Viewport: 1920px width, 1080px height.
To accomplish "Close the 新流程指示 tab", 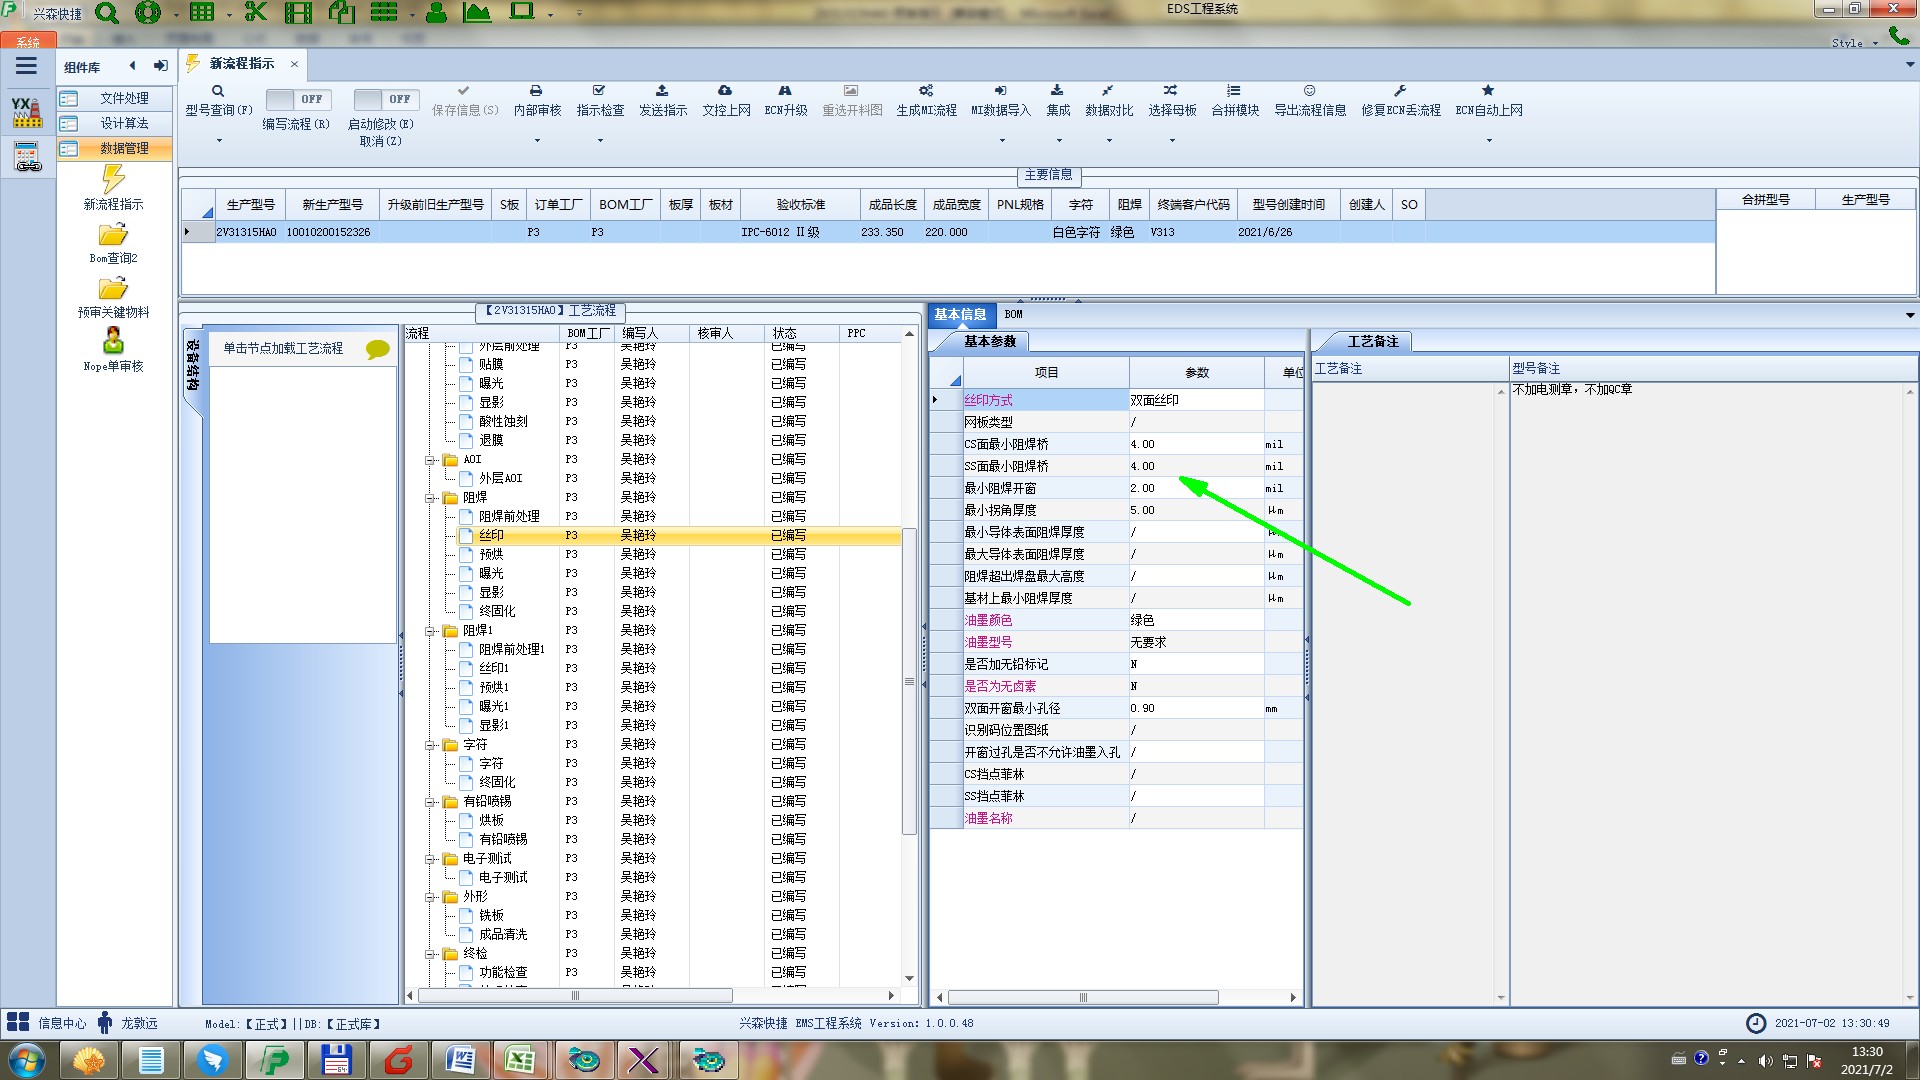I will pos(294,64).
